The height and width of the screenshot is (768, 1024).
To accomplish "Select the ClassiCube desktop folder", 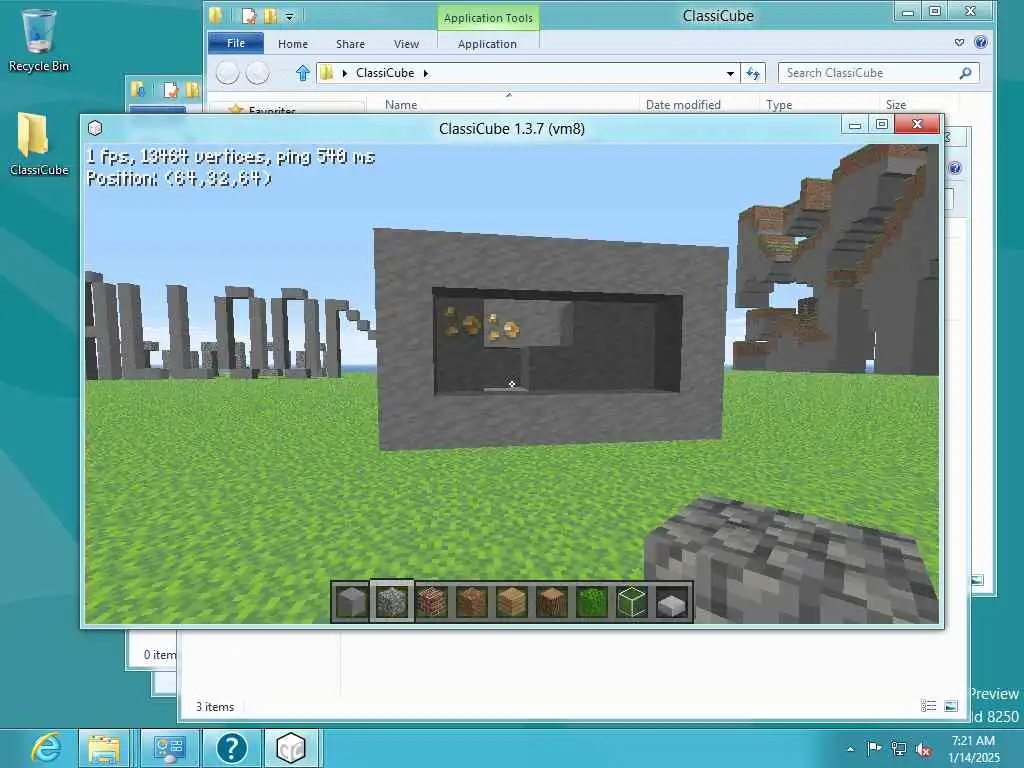I will pos(39,144).
